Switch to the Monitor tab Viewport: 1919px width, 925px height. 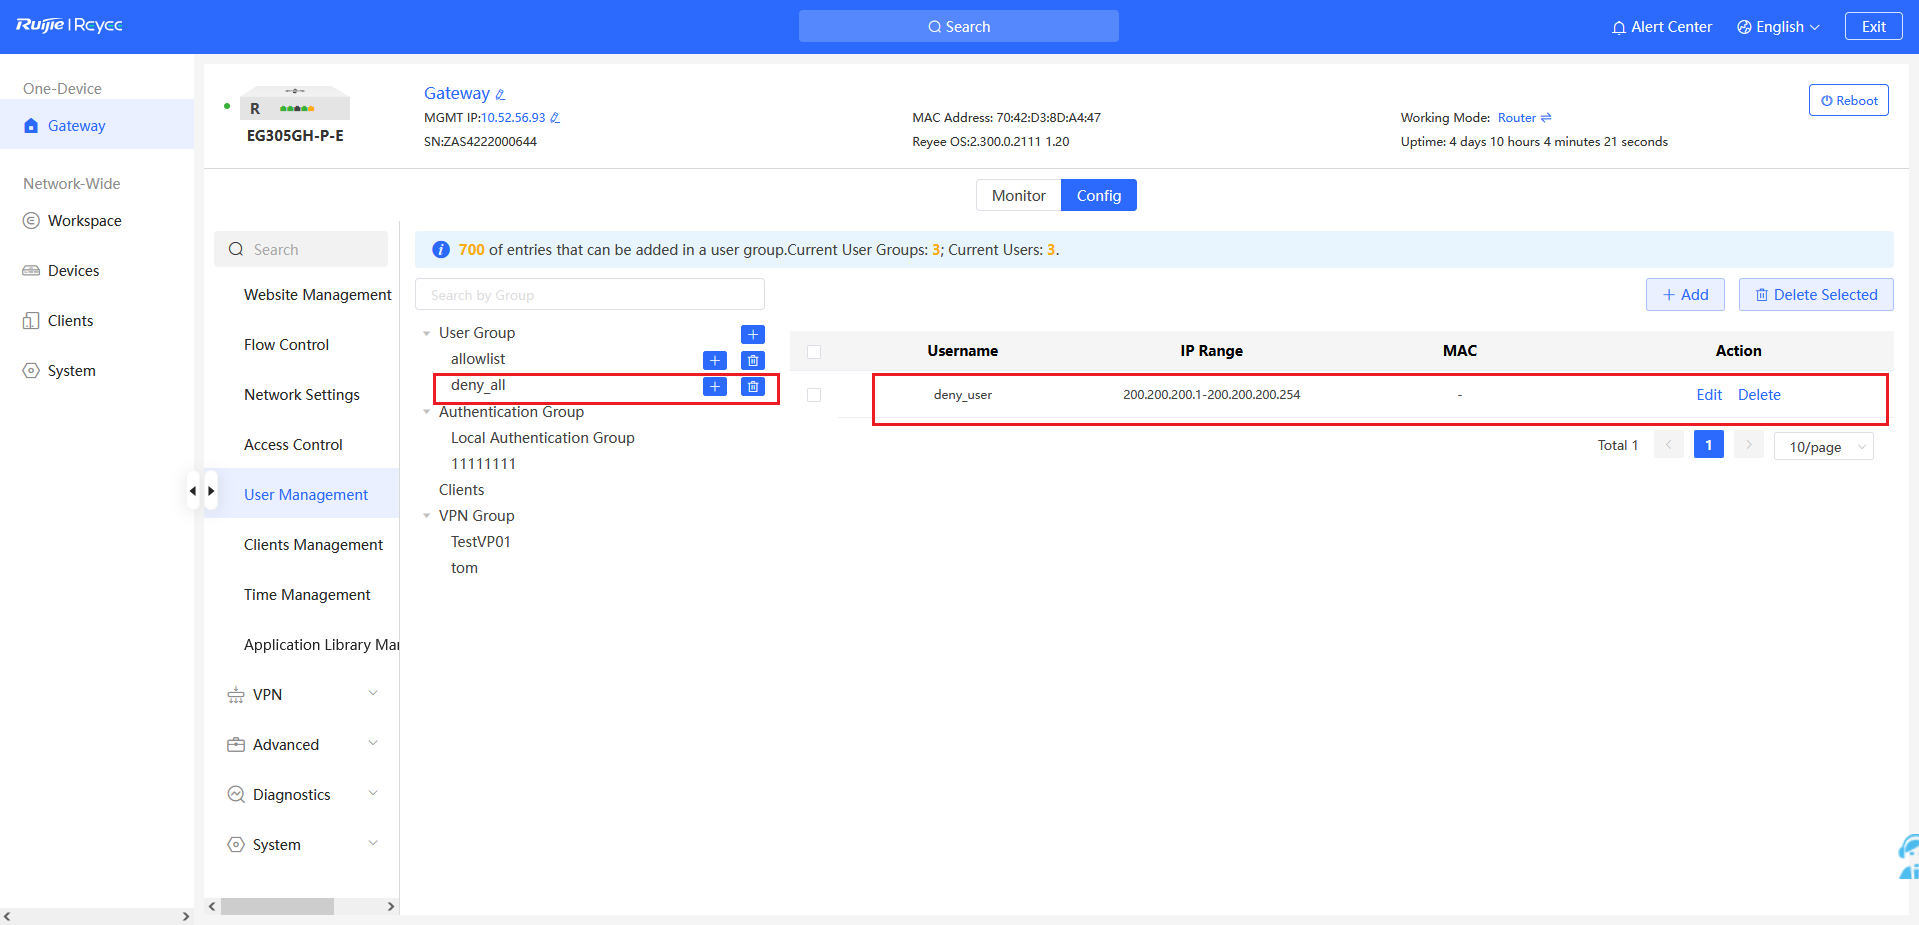[x=1018, y=196]
